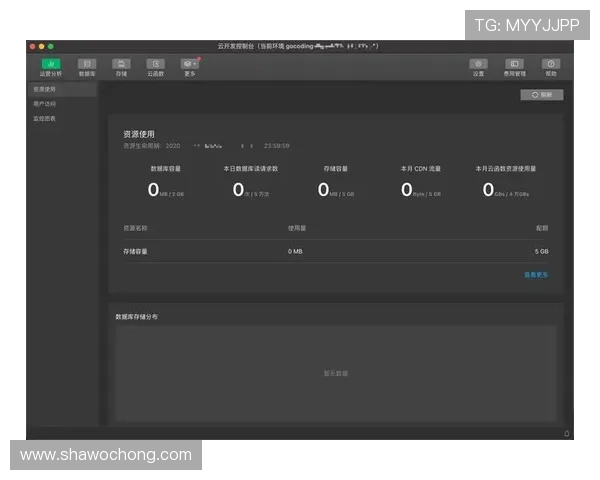Expand the 更多 dropdown in toolbar
The width and height of the screenshot is (600, 480).
(190, 65)
